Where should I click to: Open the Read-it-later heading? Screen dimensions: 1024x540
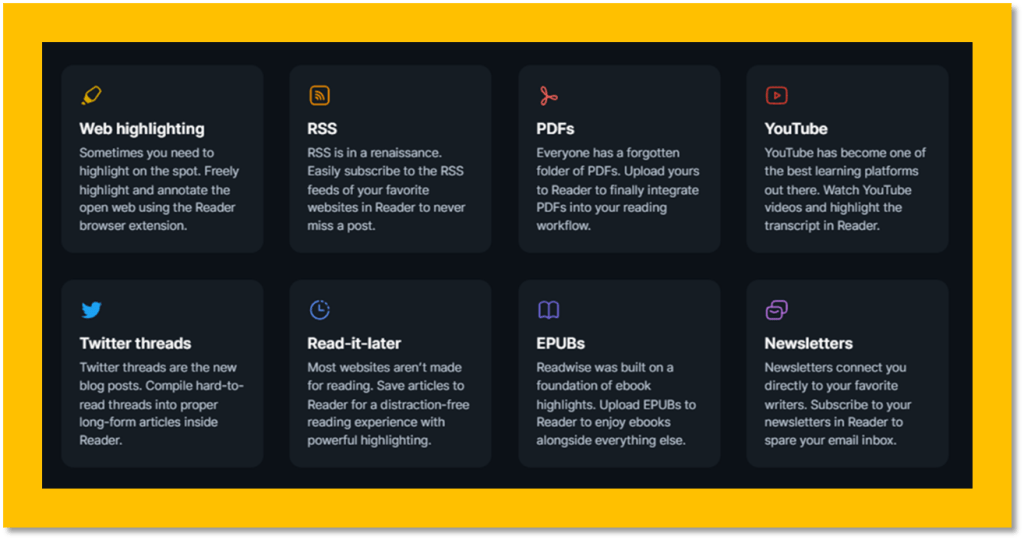click(x=354, y=343)
